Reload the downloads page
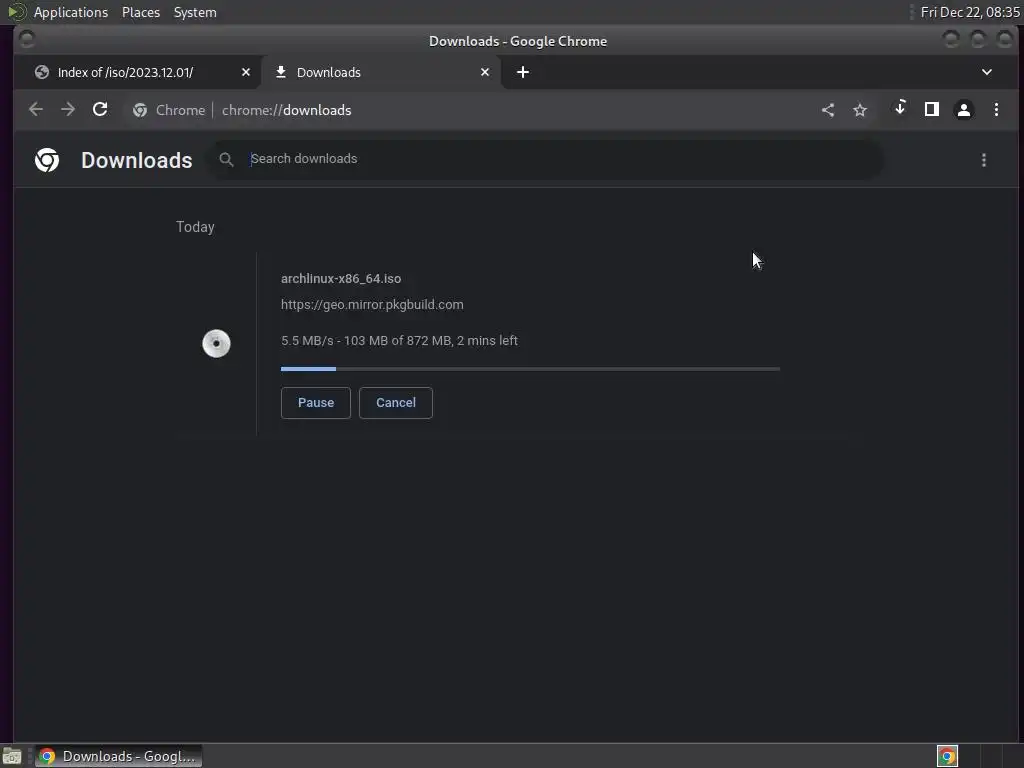1024x768 pixels. 100,109
